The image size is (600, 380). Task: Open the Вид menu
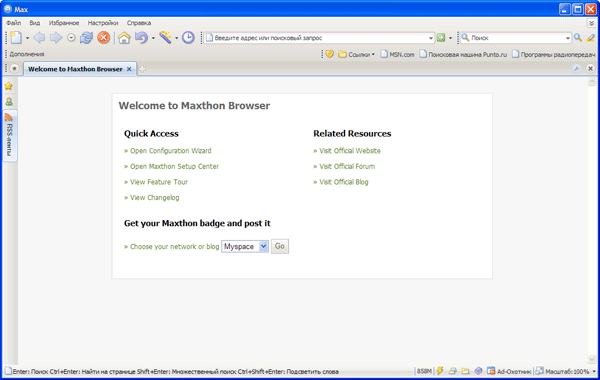coord(34,23)
